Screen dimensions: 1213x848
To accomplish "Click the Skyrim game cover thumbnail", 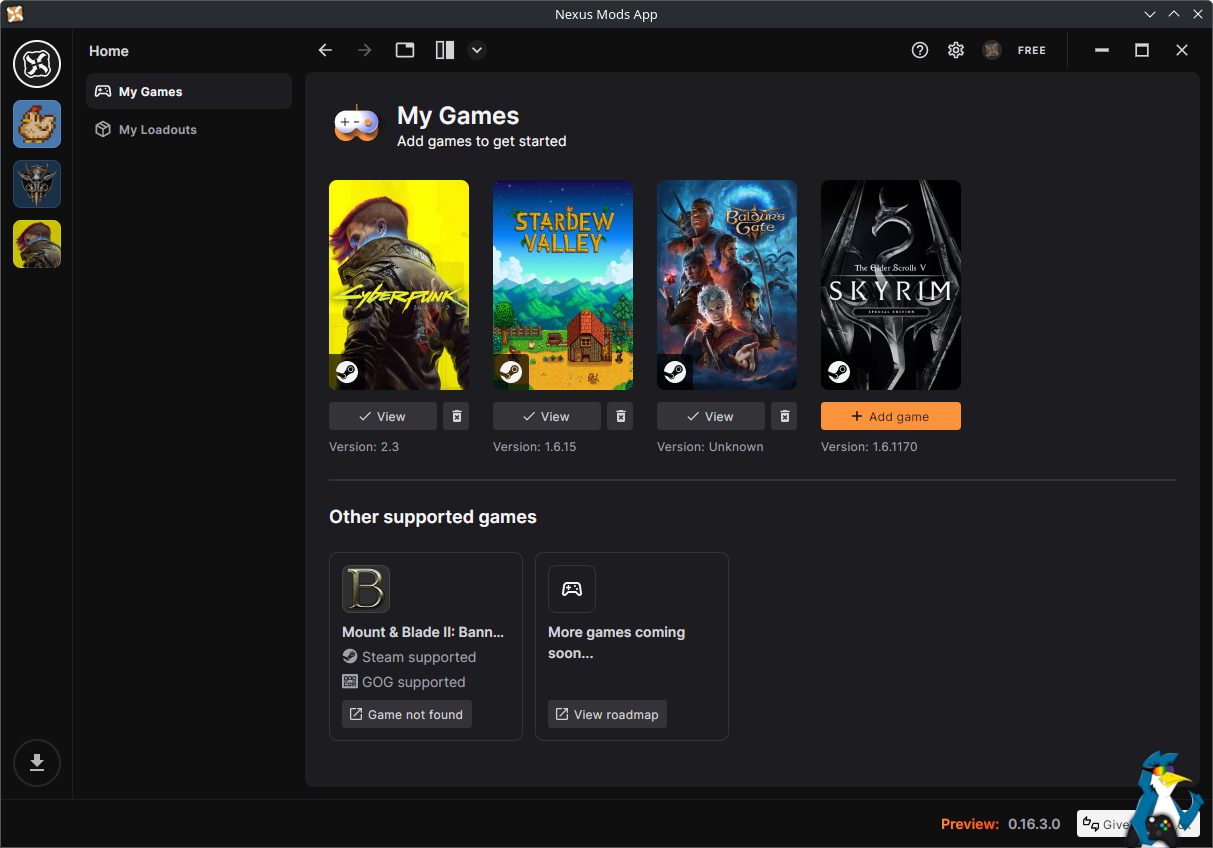I will click(x=891, y=285).
